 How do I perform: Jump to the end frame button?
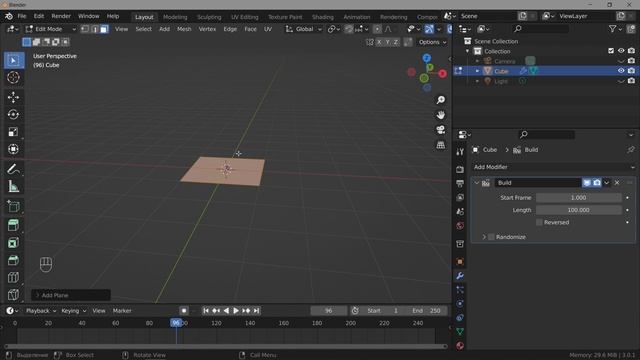click(256, 311)
